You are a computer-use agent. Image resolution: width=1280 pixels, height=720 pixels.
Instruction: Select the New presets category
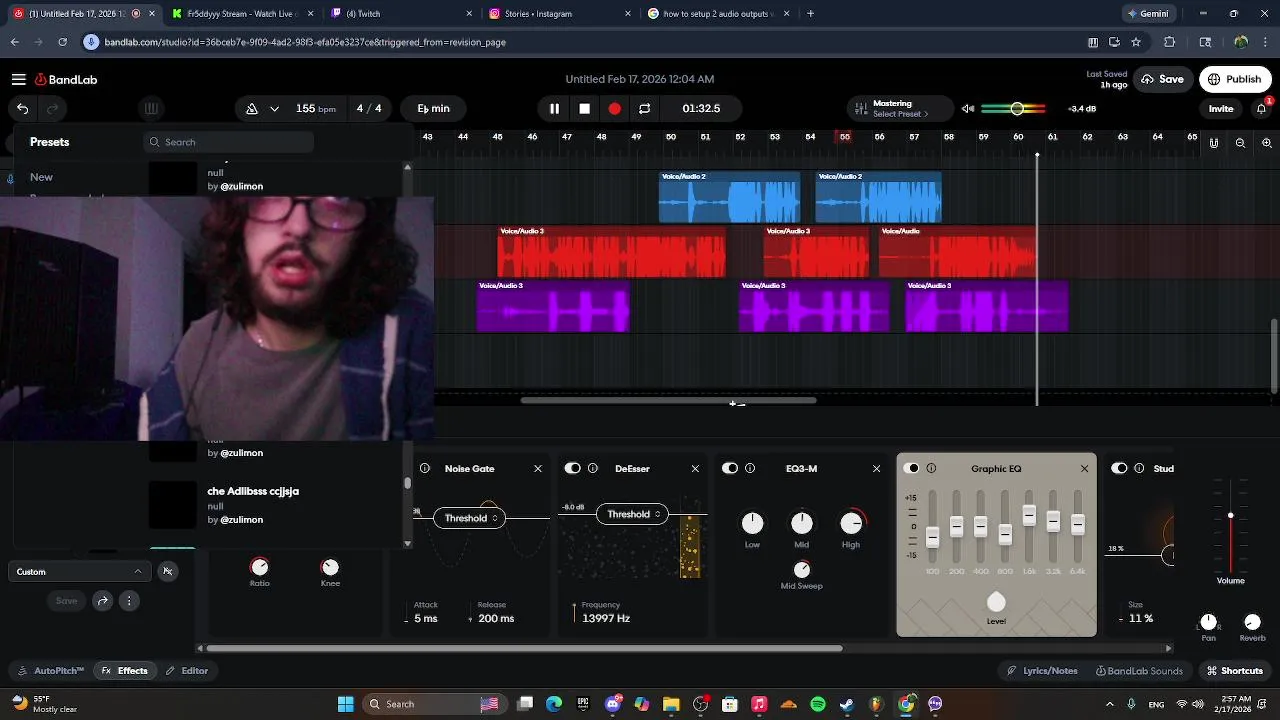point(41,177)
